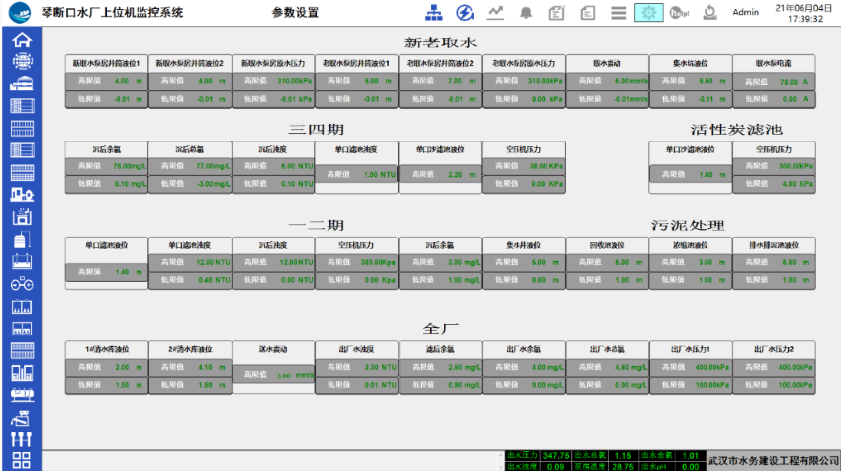The image size is (841, 471).
Task: Open the trend curve chart icon
Action: pyautogui.click(x=495, y=13)
